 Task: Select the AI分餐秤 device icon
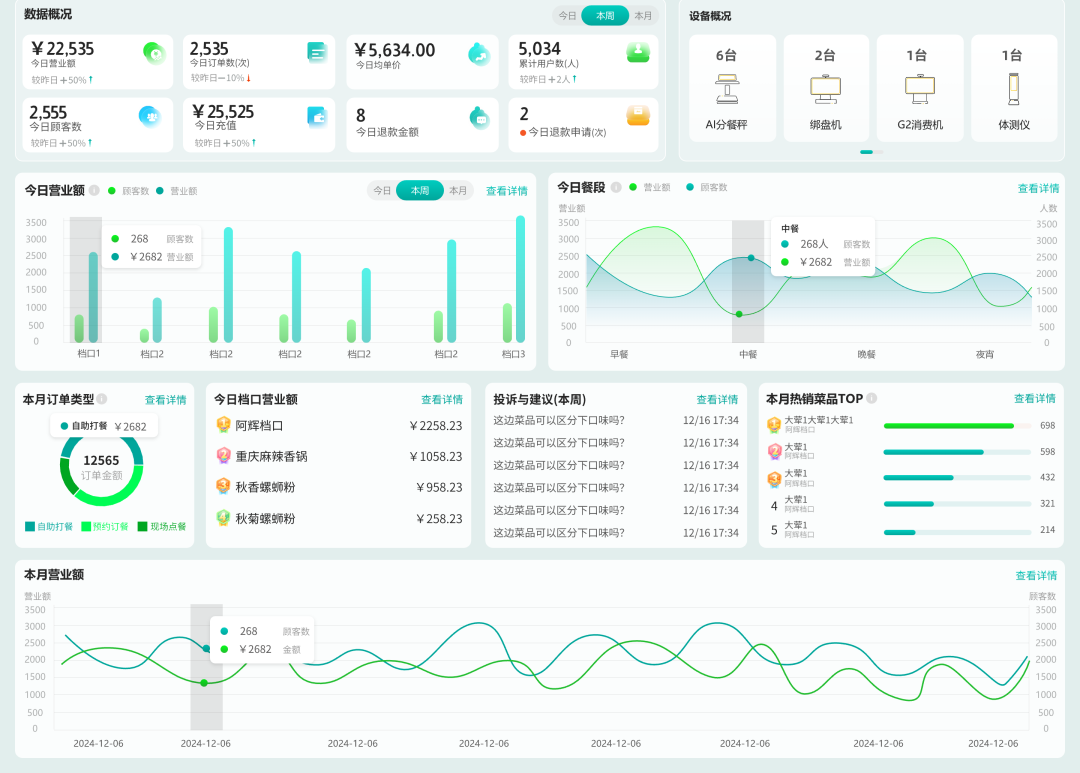(727, 90)
